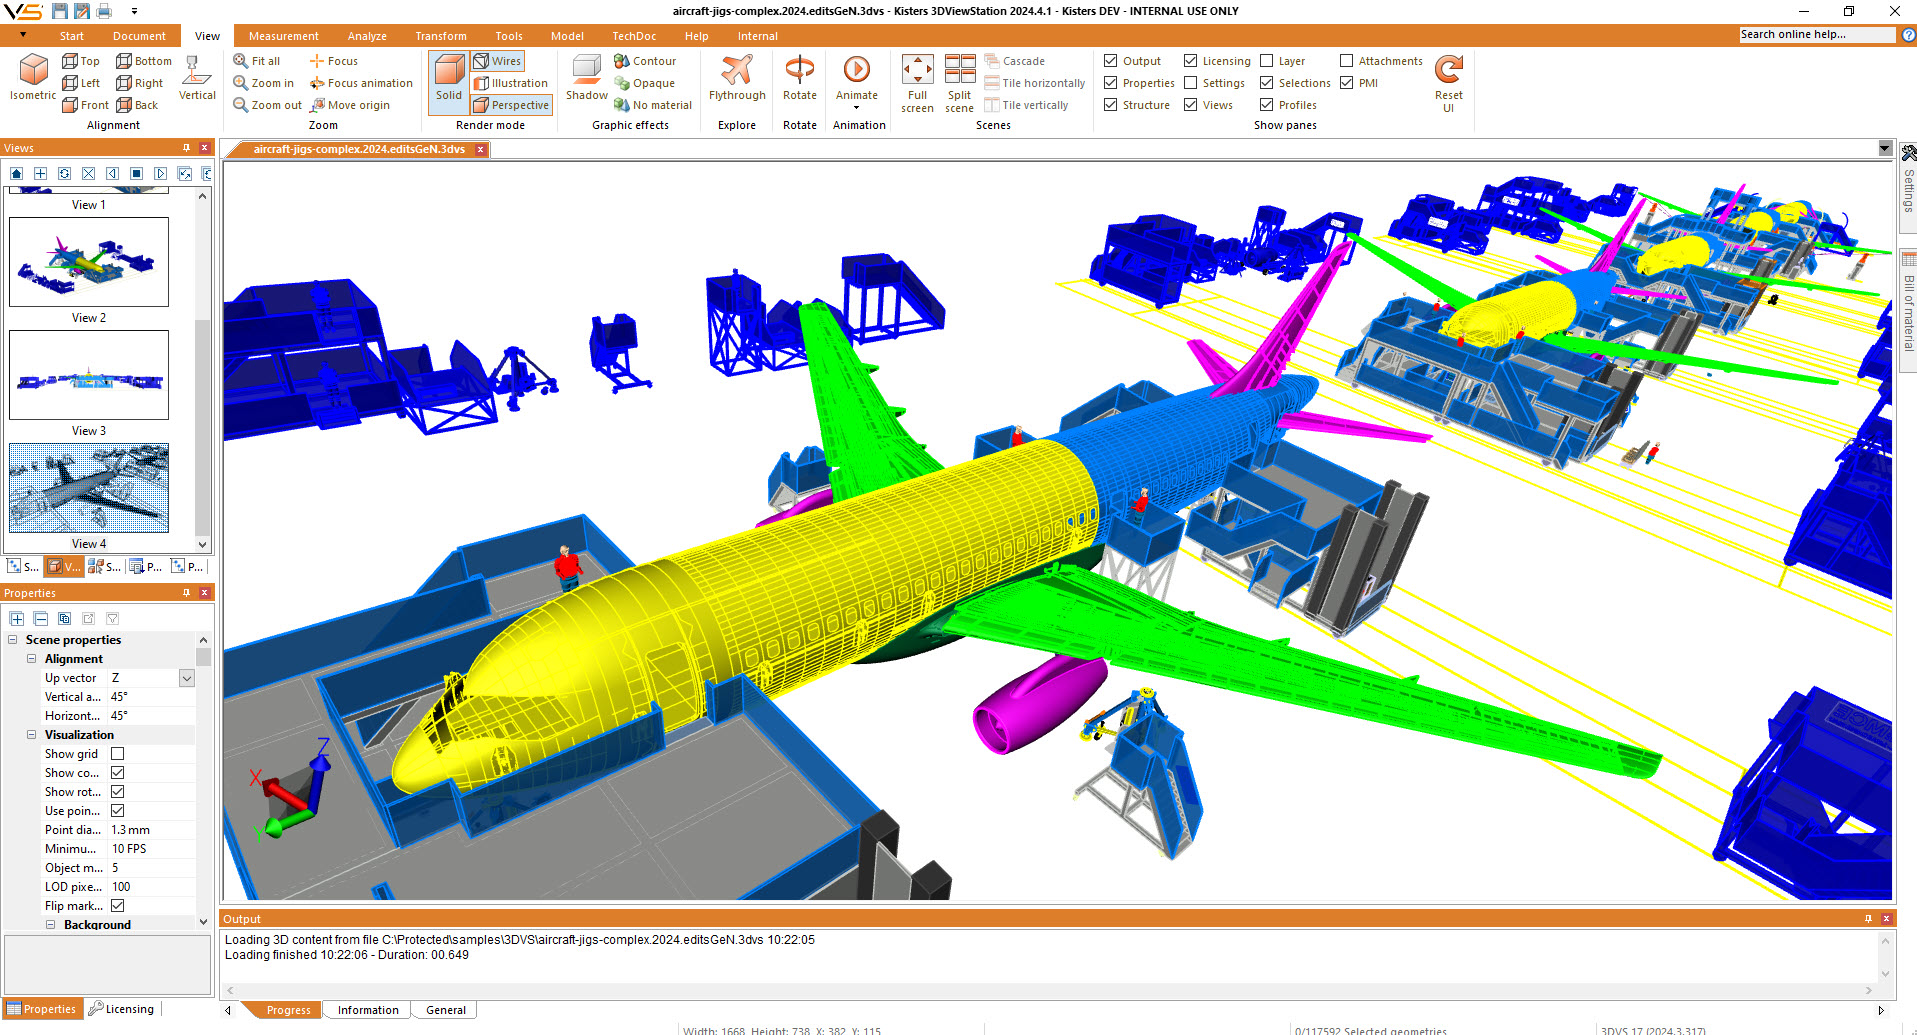Set Vertical alignment
Screen dimensions: 1917x1035
197,78
